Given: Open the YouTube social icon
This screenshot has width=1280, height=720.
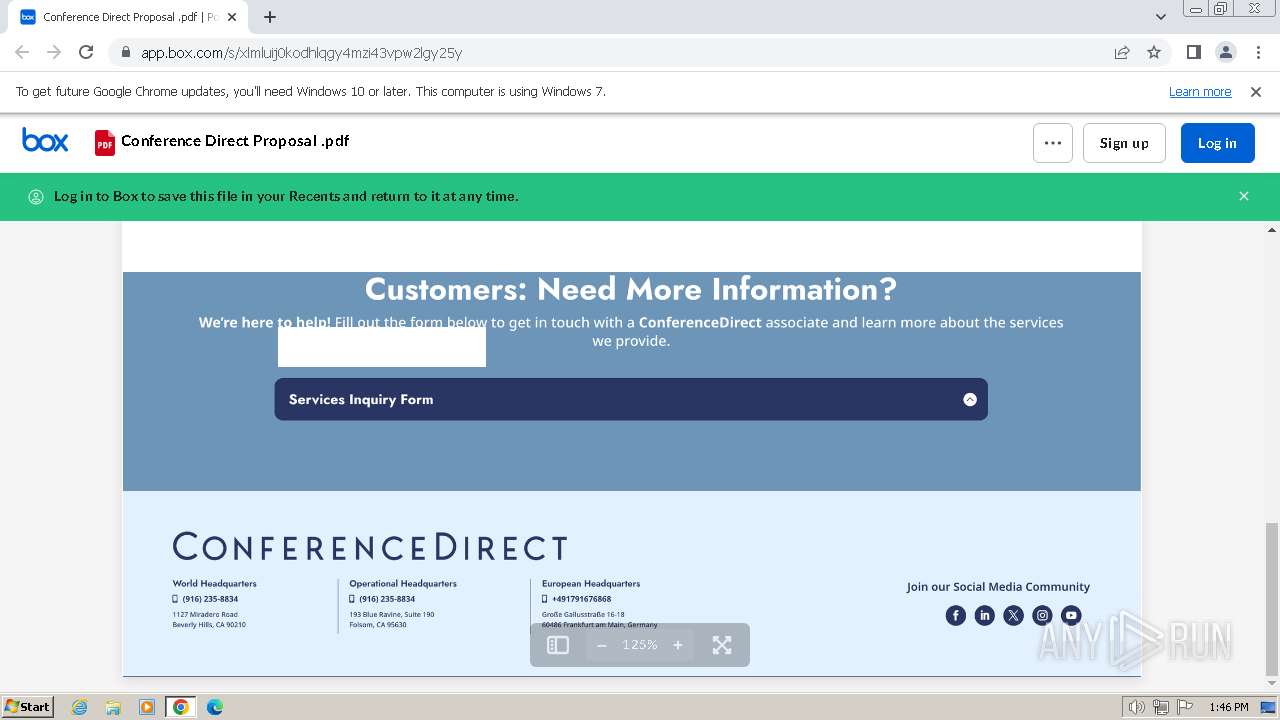Looking at the screenshot, I should click(1071, 615).
